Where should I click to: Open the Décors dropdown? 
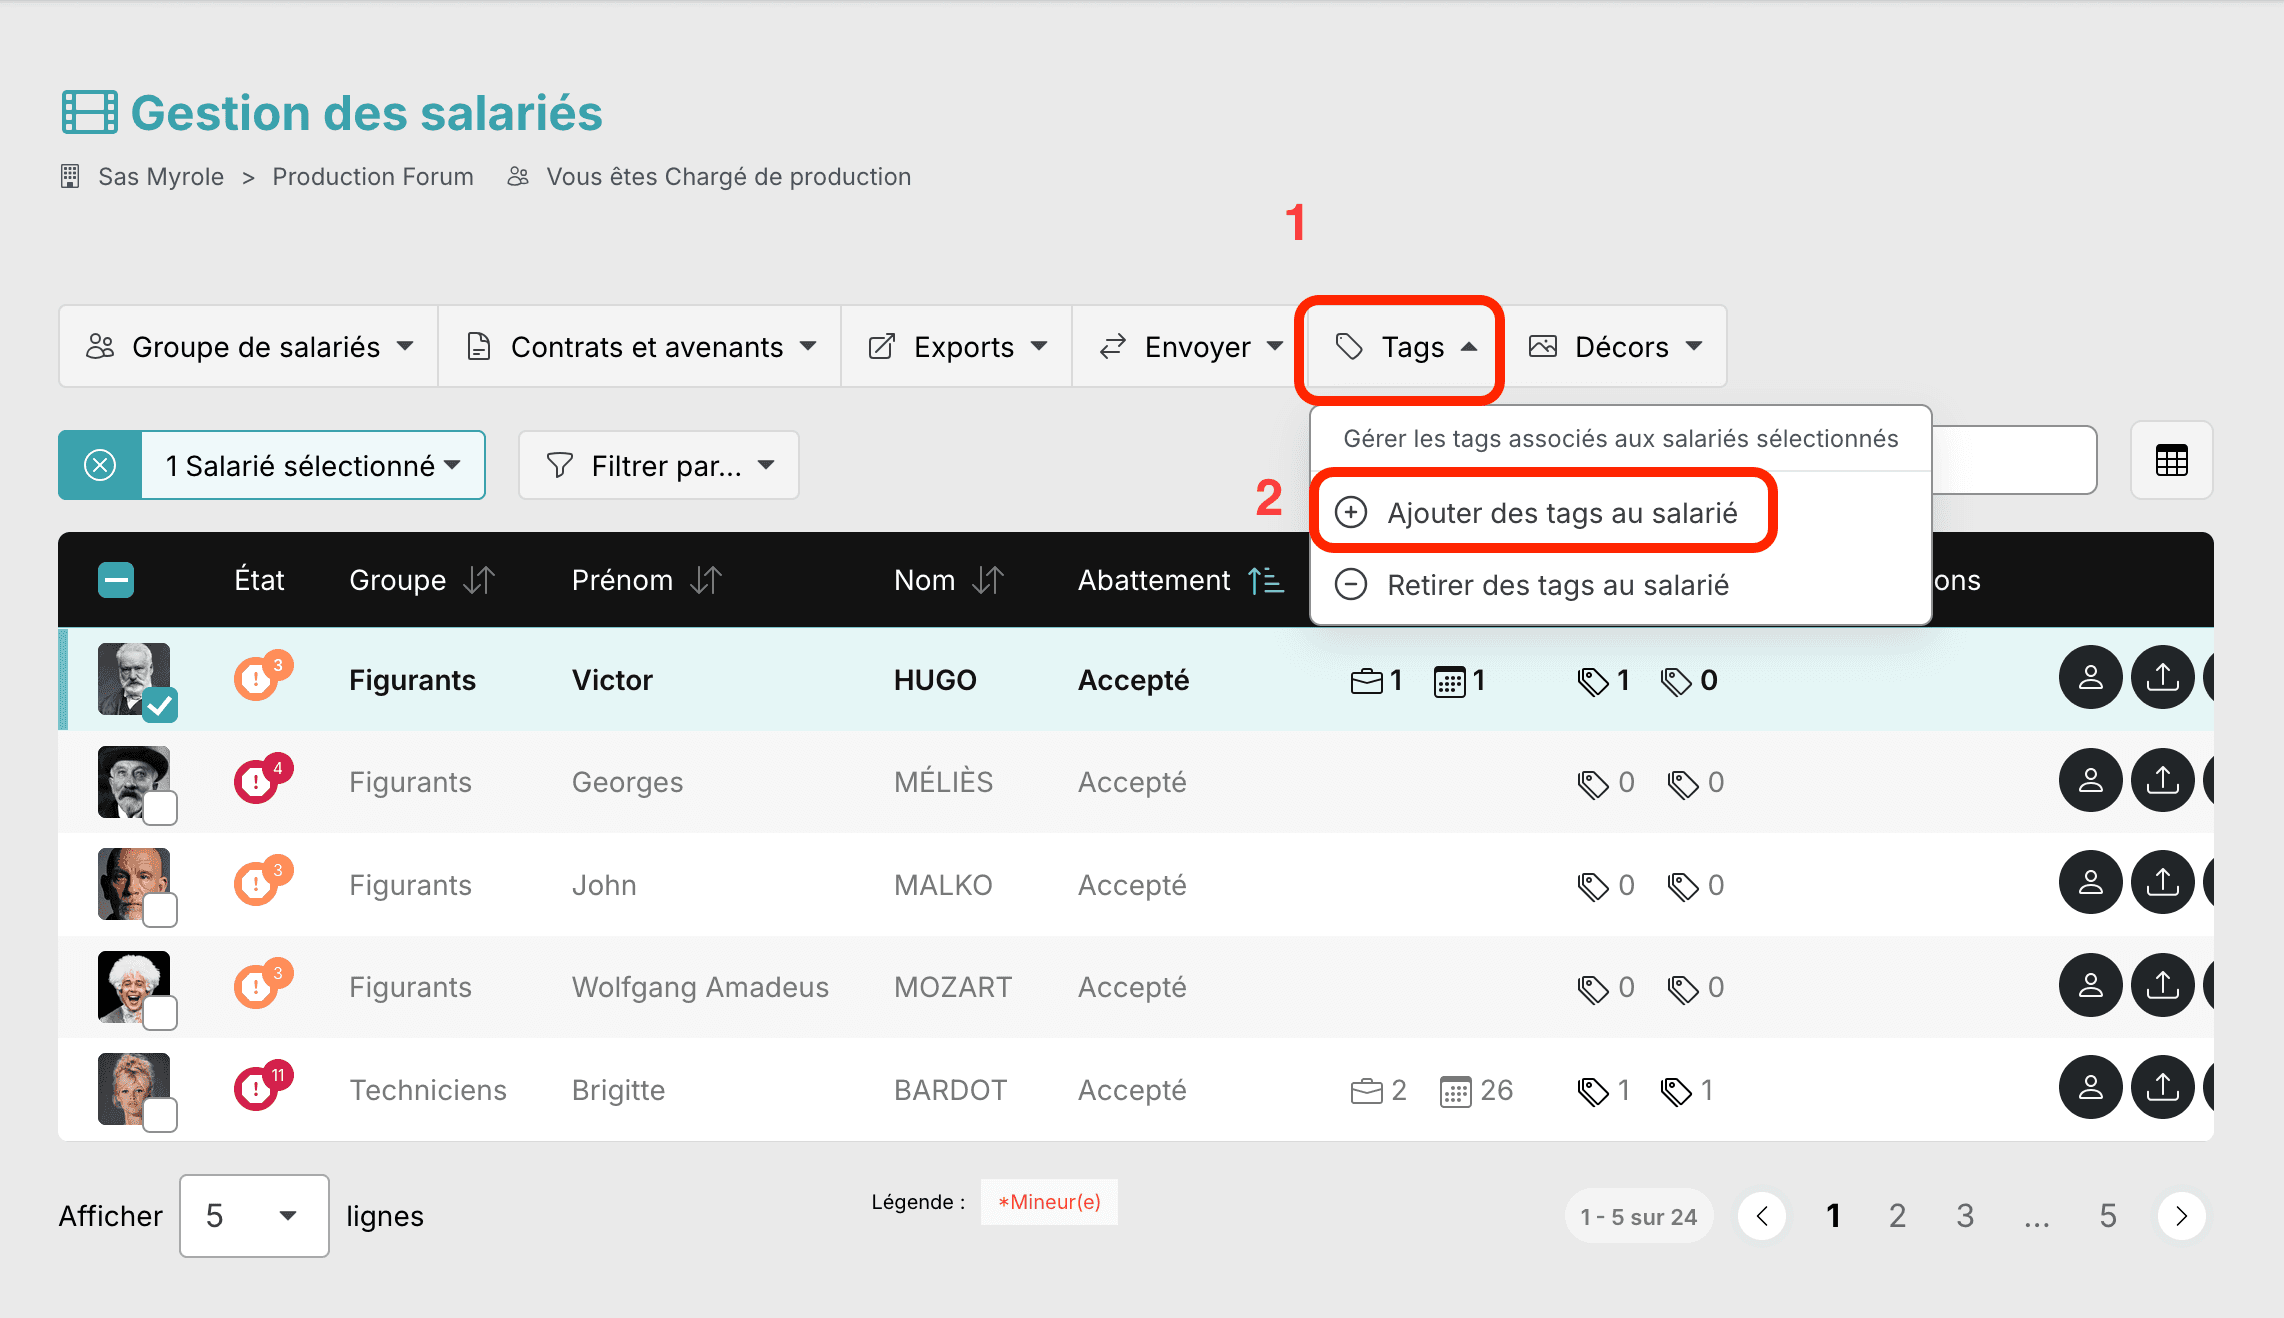click(x=1614, y=346)
